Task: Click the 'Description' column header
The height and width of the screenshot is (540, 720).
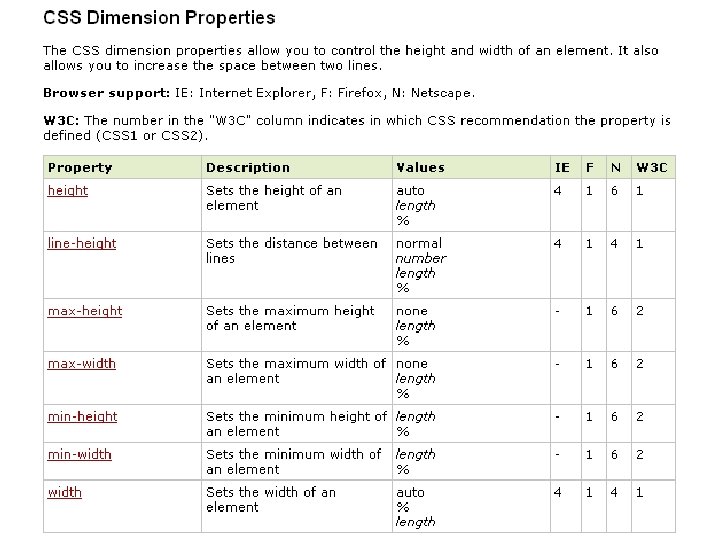Action: click(248, 168)
